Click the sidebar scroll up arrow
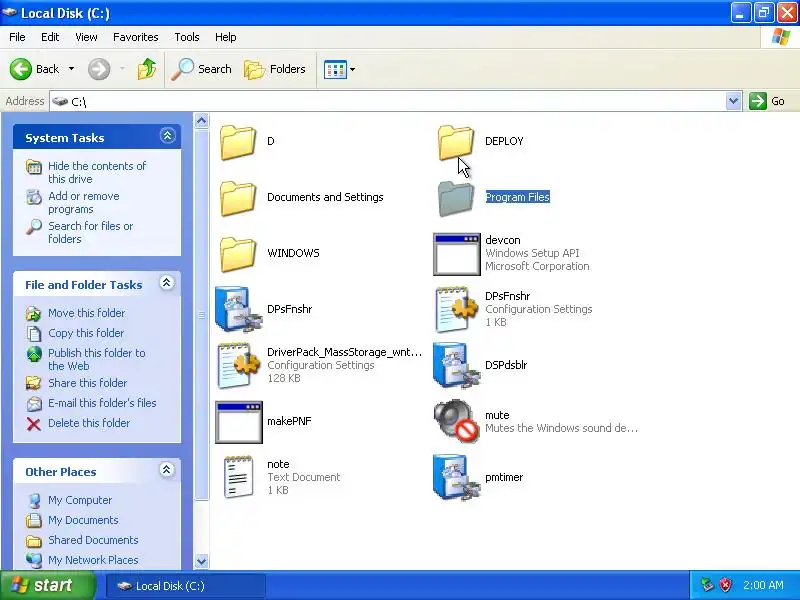The height and width of the screenshot is (600, 800). pos(202,121)
